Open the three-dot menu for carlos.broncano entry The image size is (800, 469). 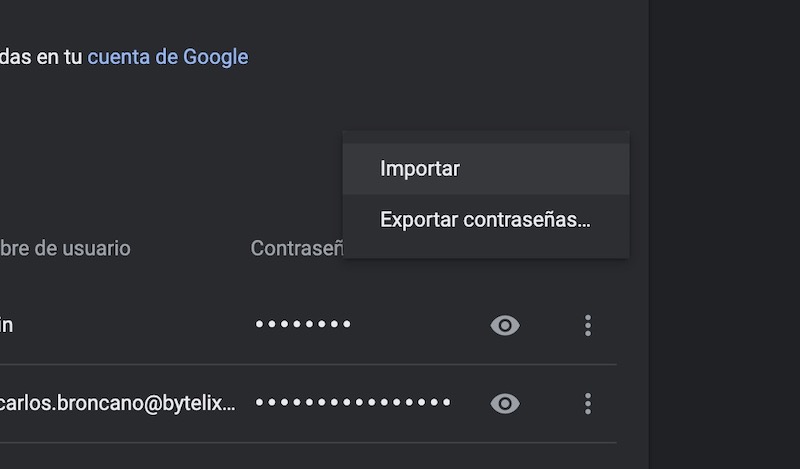coord(587,403)
